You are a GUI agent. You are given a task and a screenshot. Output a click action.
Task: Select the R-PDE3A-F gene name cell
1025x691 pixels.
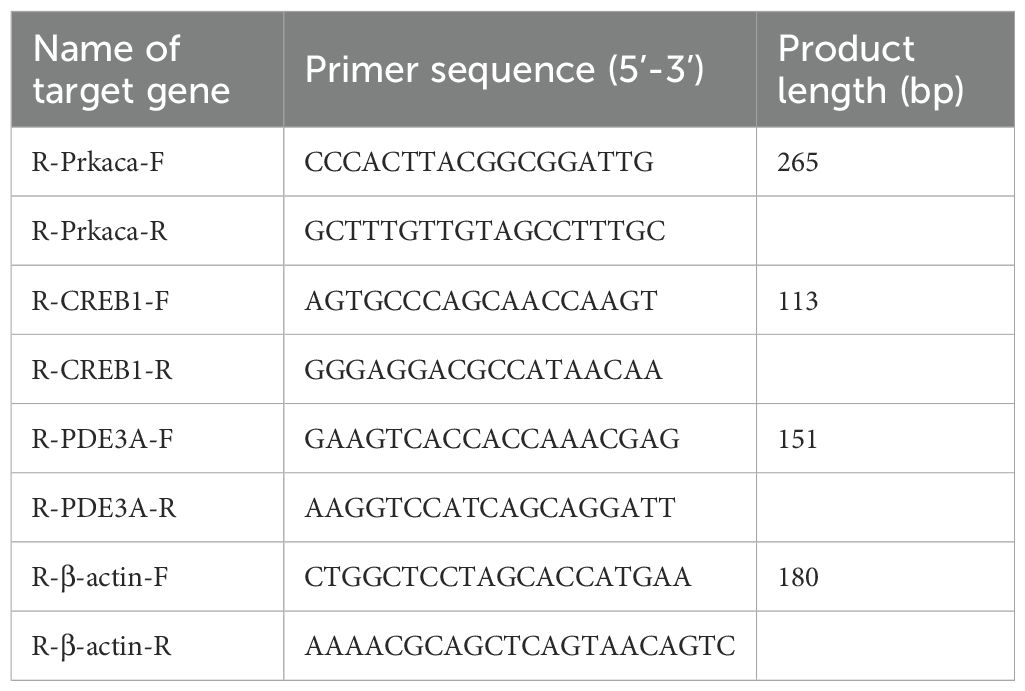(x=94, y=439)
